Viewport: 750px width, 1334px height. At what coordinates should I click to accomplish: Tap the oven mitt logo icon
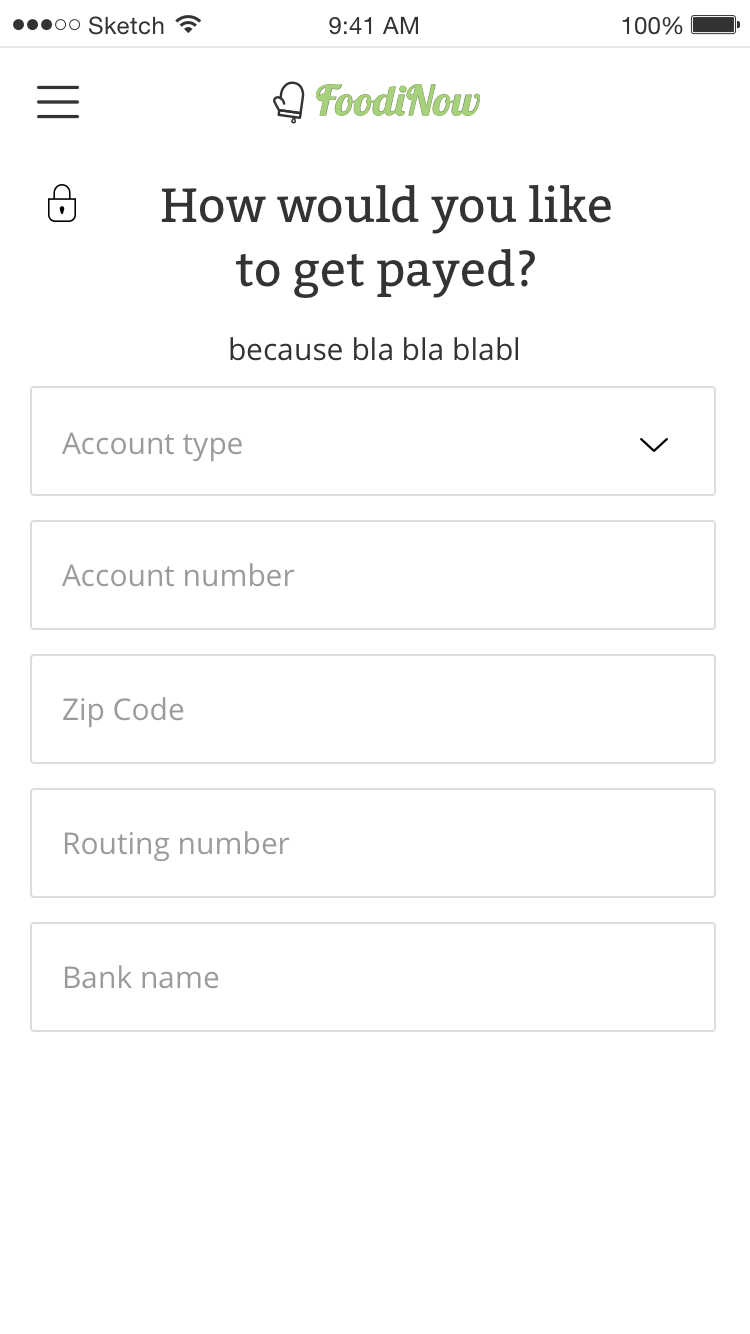pos(289,102)
